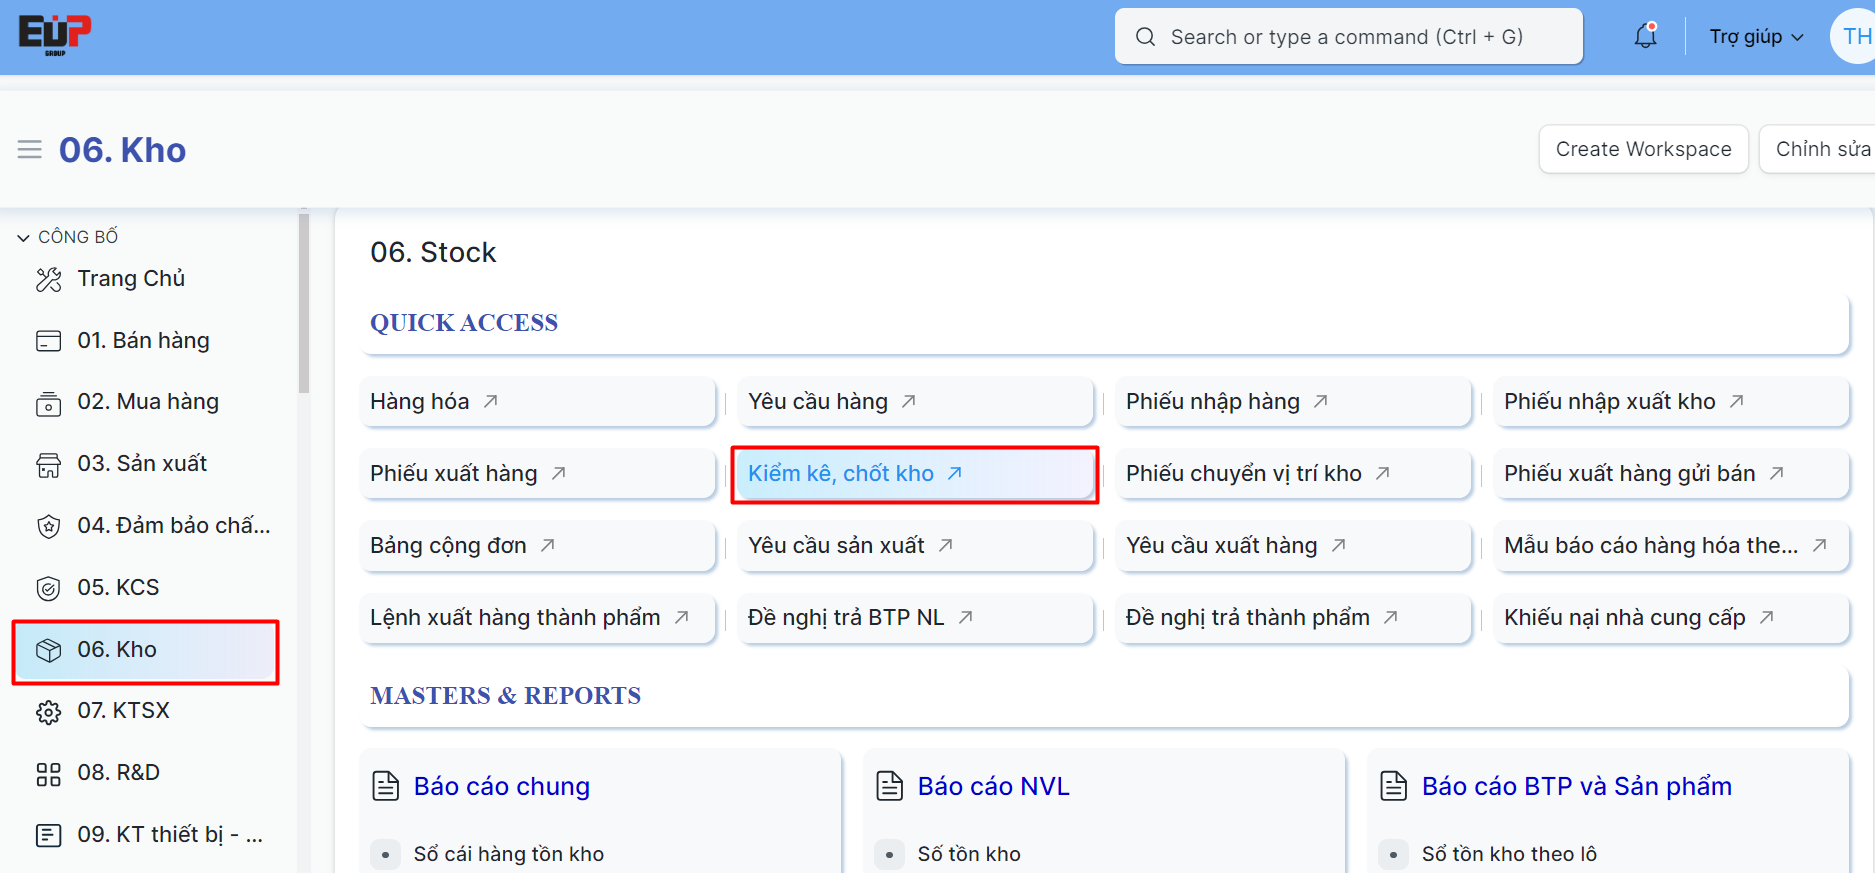Click the search or command input field

pyautogui.click(x=1347, y=37)
